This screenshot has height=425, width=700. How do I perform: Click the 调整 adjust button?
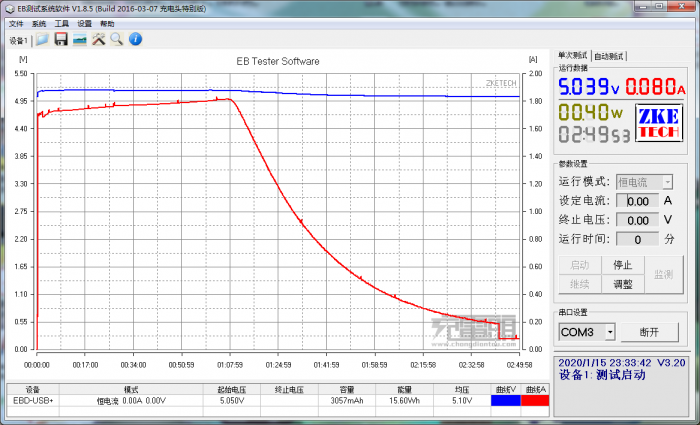pyautogui.click(x=623, y=283)
